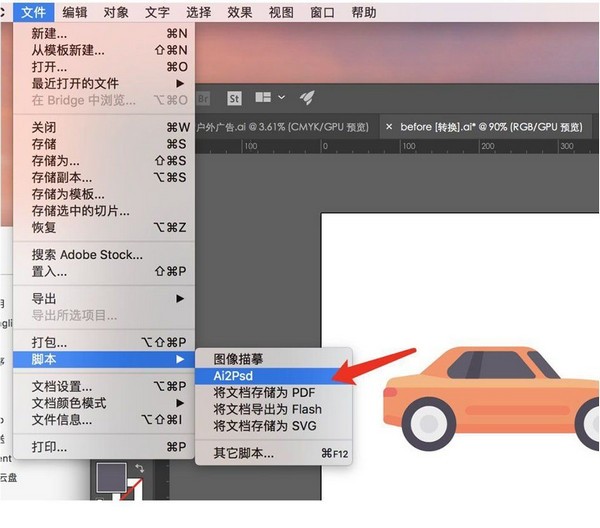Screen dimensions: 600x528
Task: Choose 打包... menu entry
Action: click(104, 342)
